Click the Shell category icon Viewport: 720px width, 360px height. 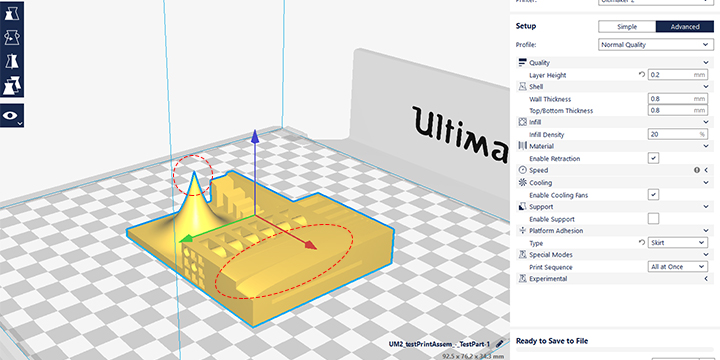pos(522,87)
